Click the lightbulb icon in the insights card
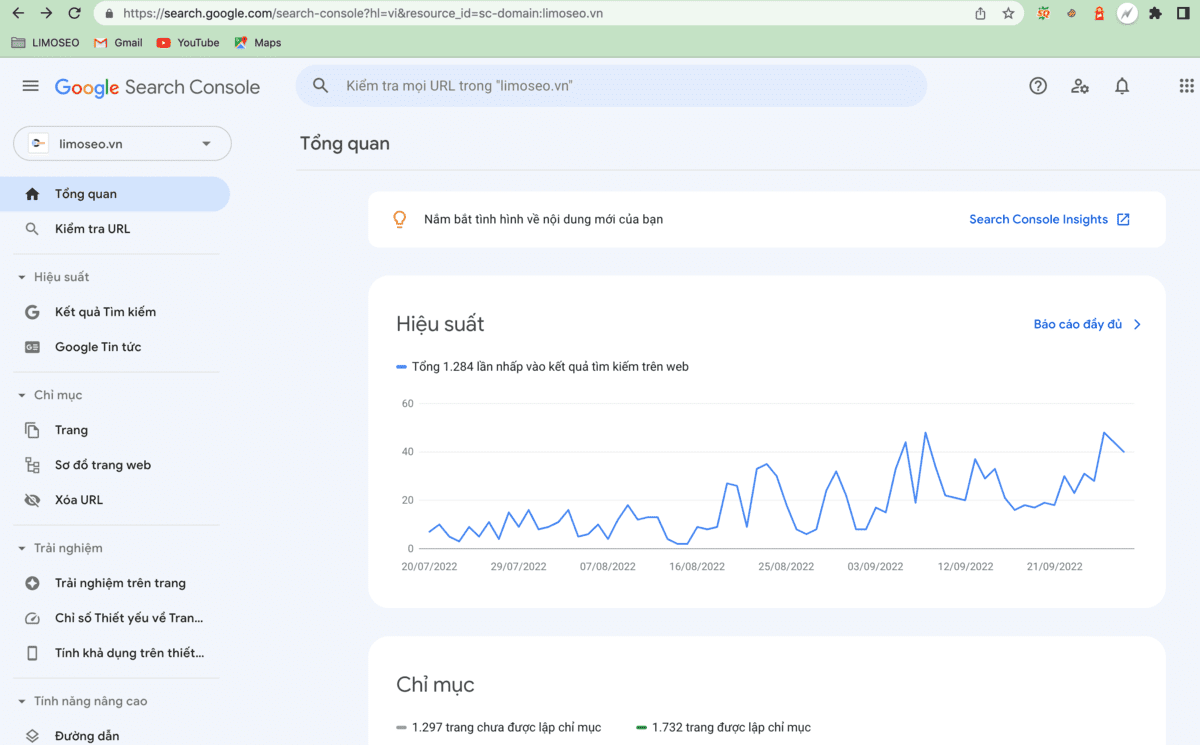The image size is (1200, 745). click(399, 219)
